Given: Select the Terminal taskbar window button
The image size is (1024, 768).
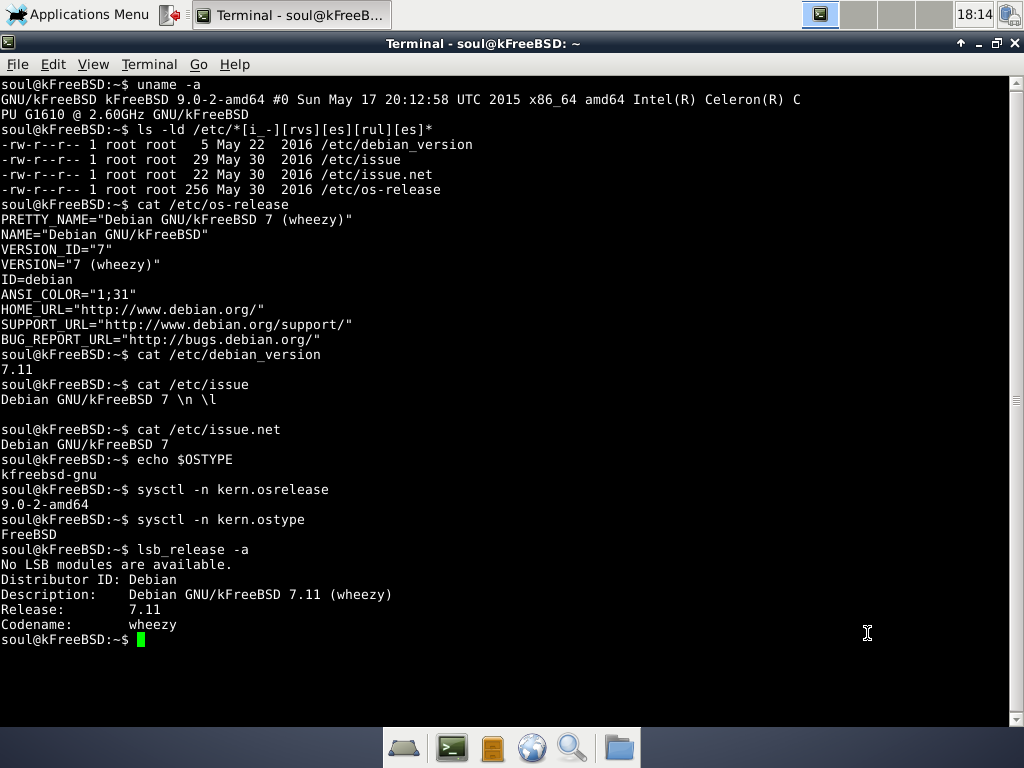Looking at the screenshot, I should coord(292,15).
